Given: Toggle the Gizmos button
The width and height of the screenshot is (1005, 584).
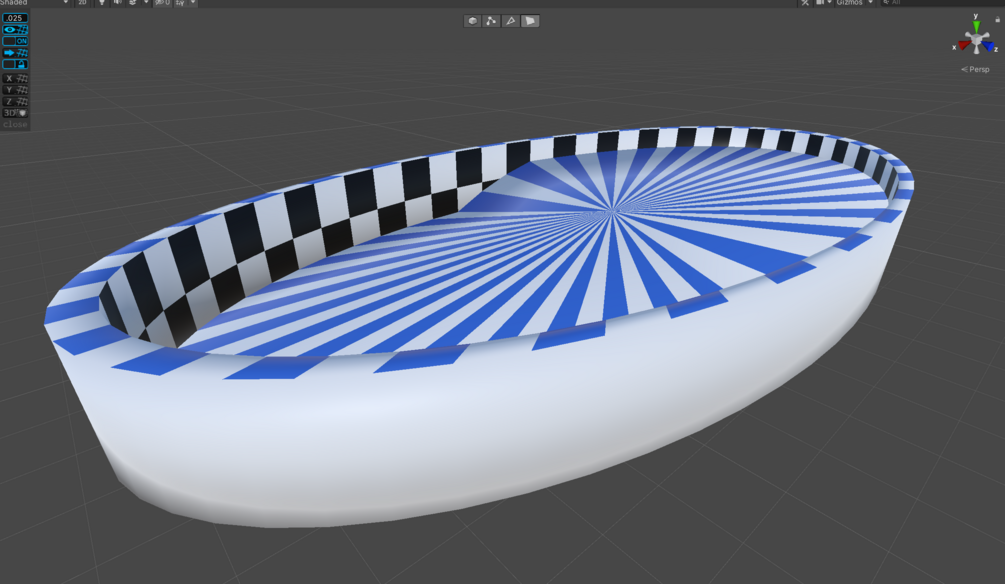Looking at the screenshot, I should pyautogui.click(x=849, y=3).
